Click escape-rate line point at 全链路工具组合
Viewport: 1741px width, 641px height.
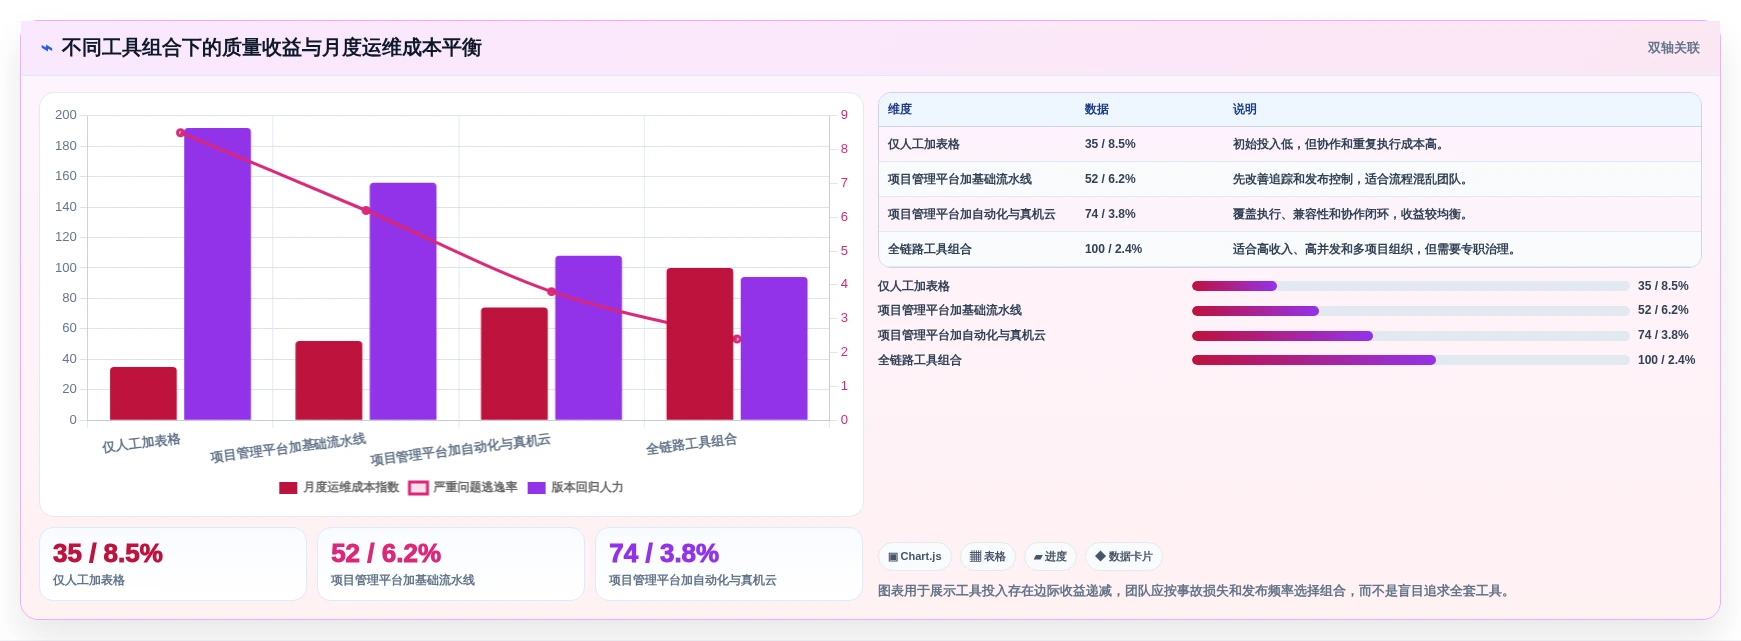pyautogui.click(x=737, y=340)
